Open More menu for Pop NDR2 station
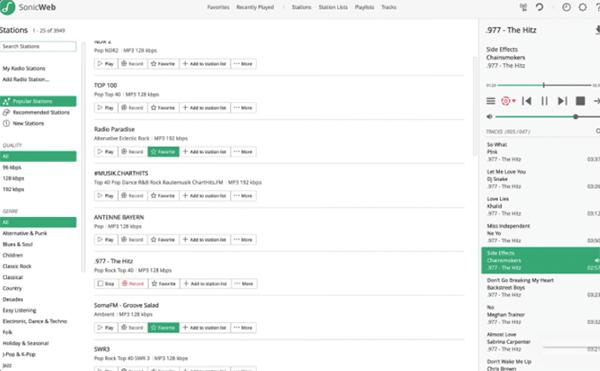 click(243, 64)
